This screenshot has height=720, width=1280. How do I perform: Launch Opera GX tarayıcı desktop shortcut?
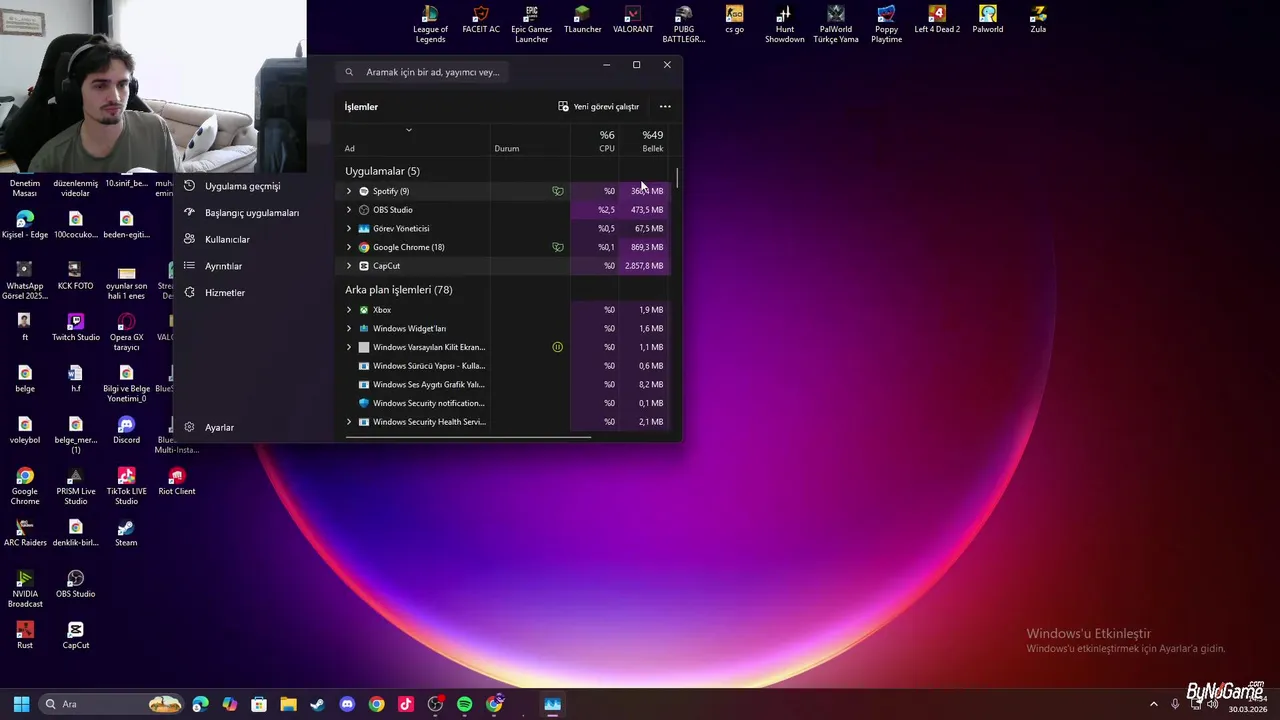point(126,332)
